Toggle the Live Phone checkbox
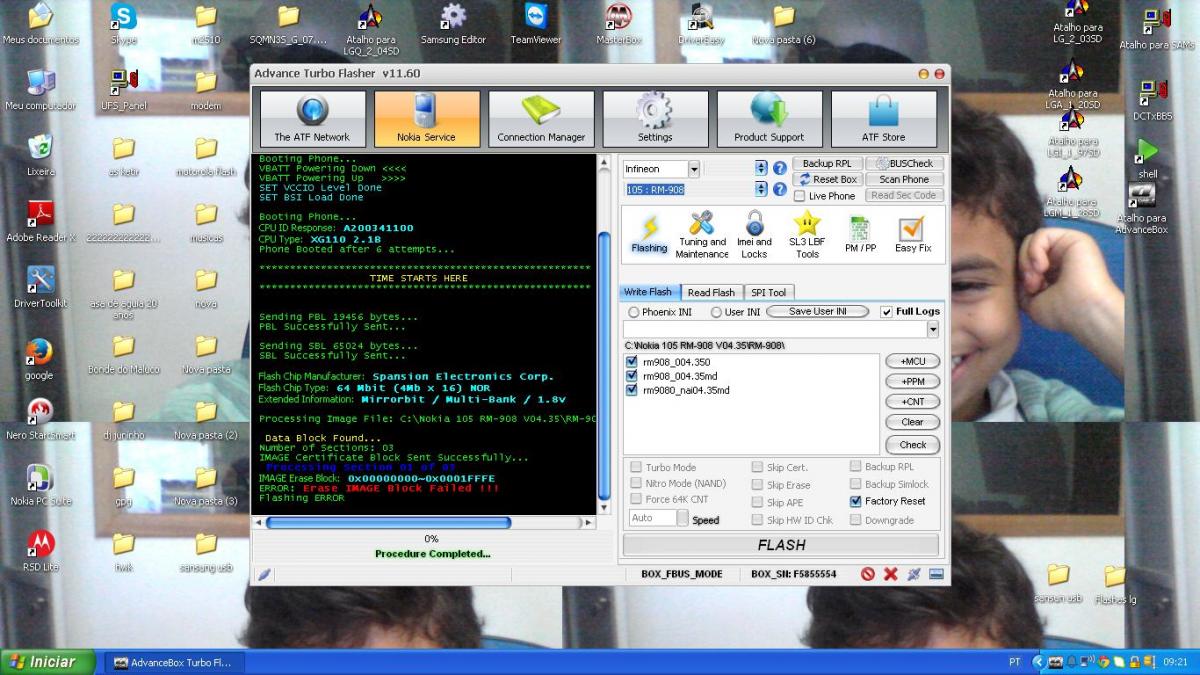 pos(799,196)
